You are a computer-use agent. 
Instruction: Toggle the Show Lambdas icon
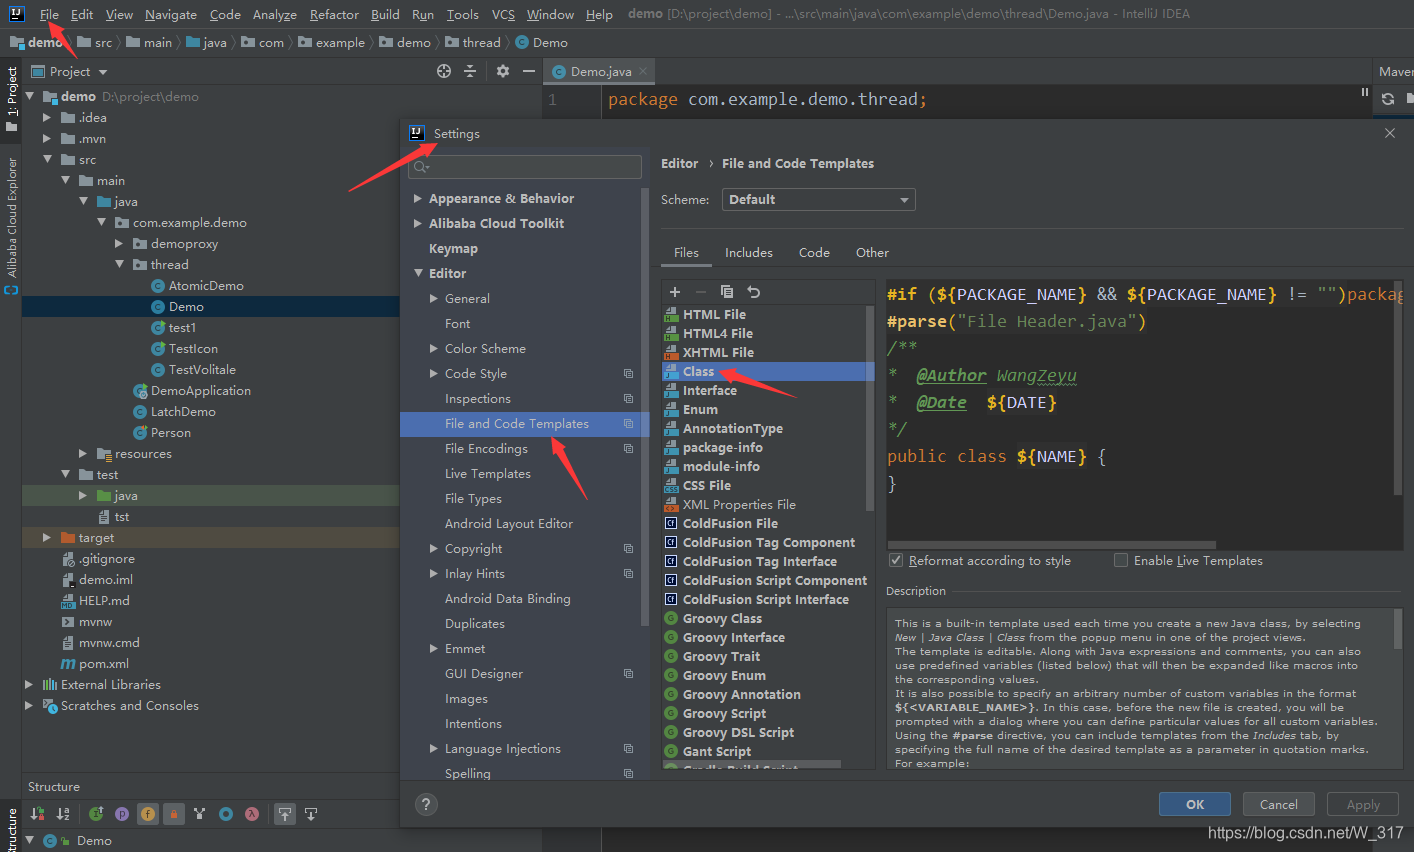(252, 814)
